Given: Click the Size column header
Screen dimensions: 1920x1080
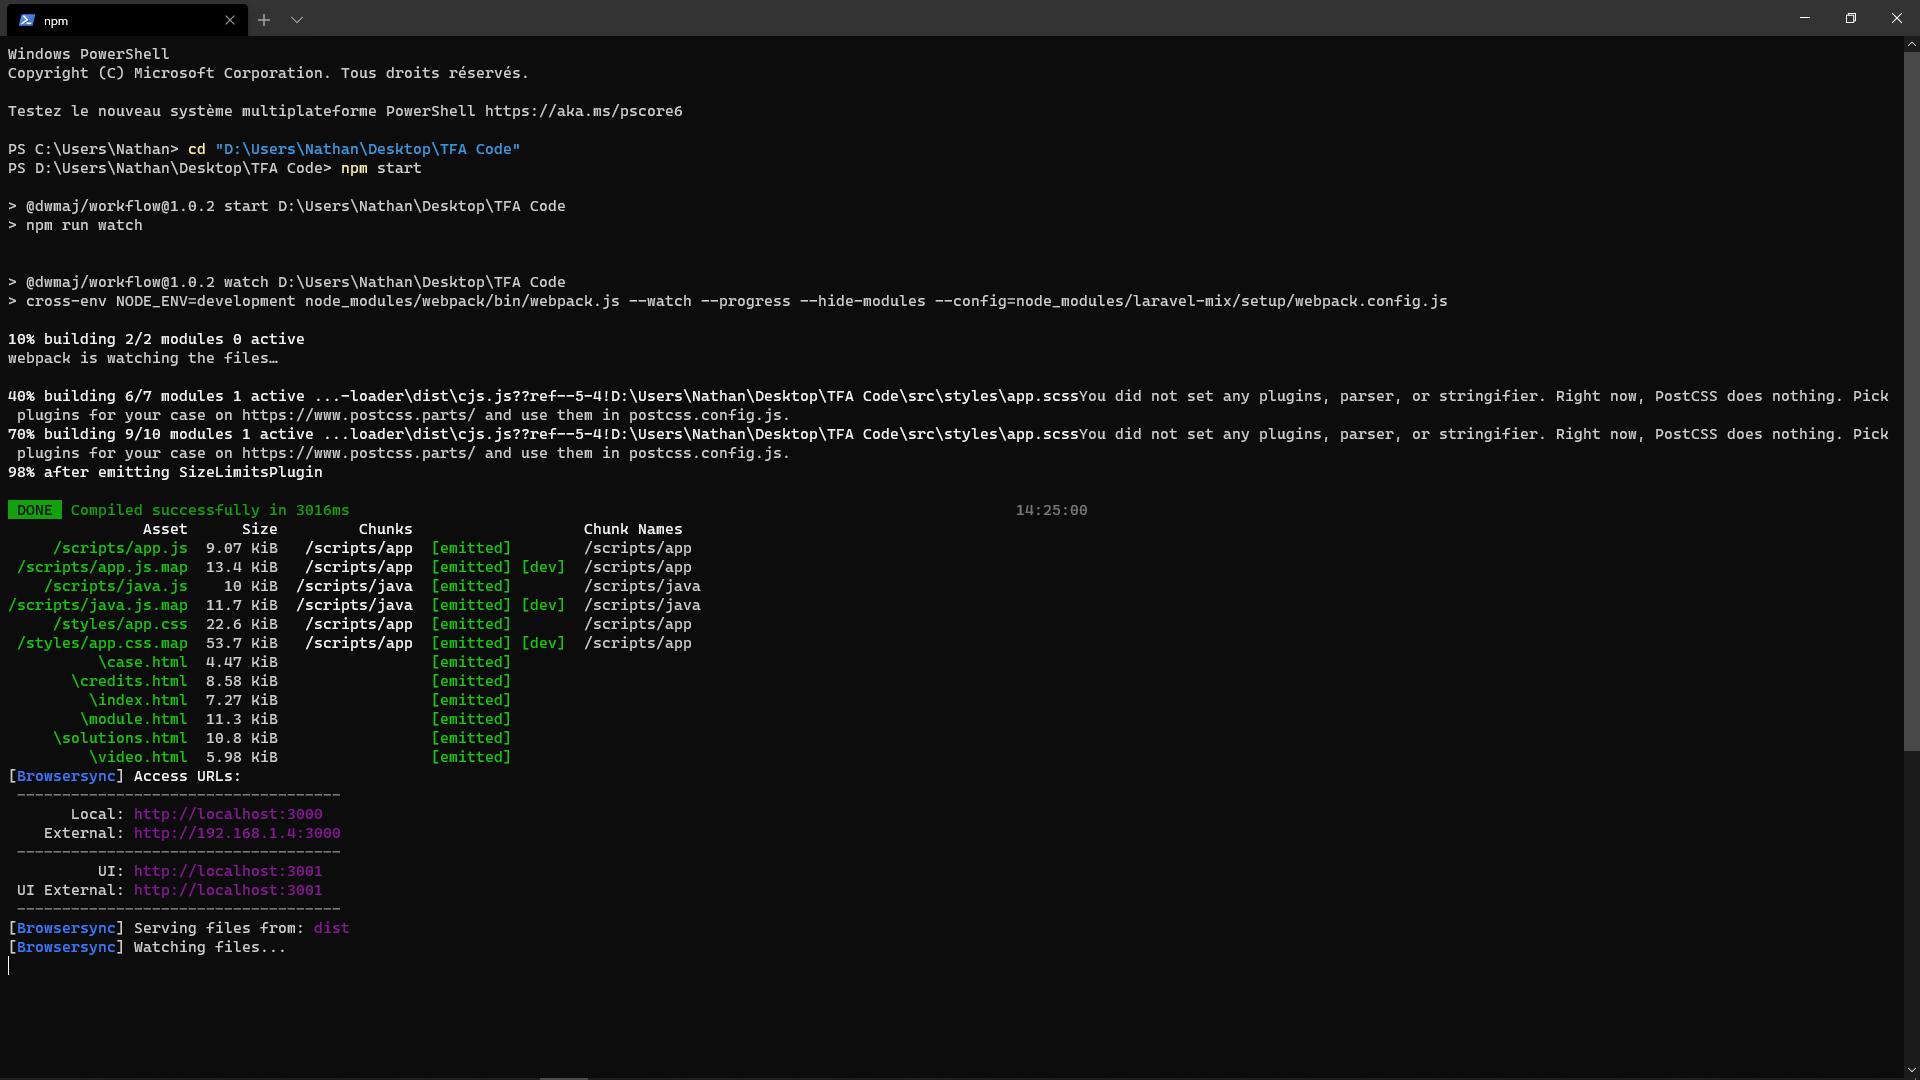Looking at the screenshot, I should (260, 529).
